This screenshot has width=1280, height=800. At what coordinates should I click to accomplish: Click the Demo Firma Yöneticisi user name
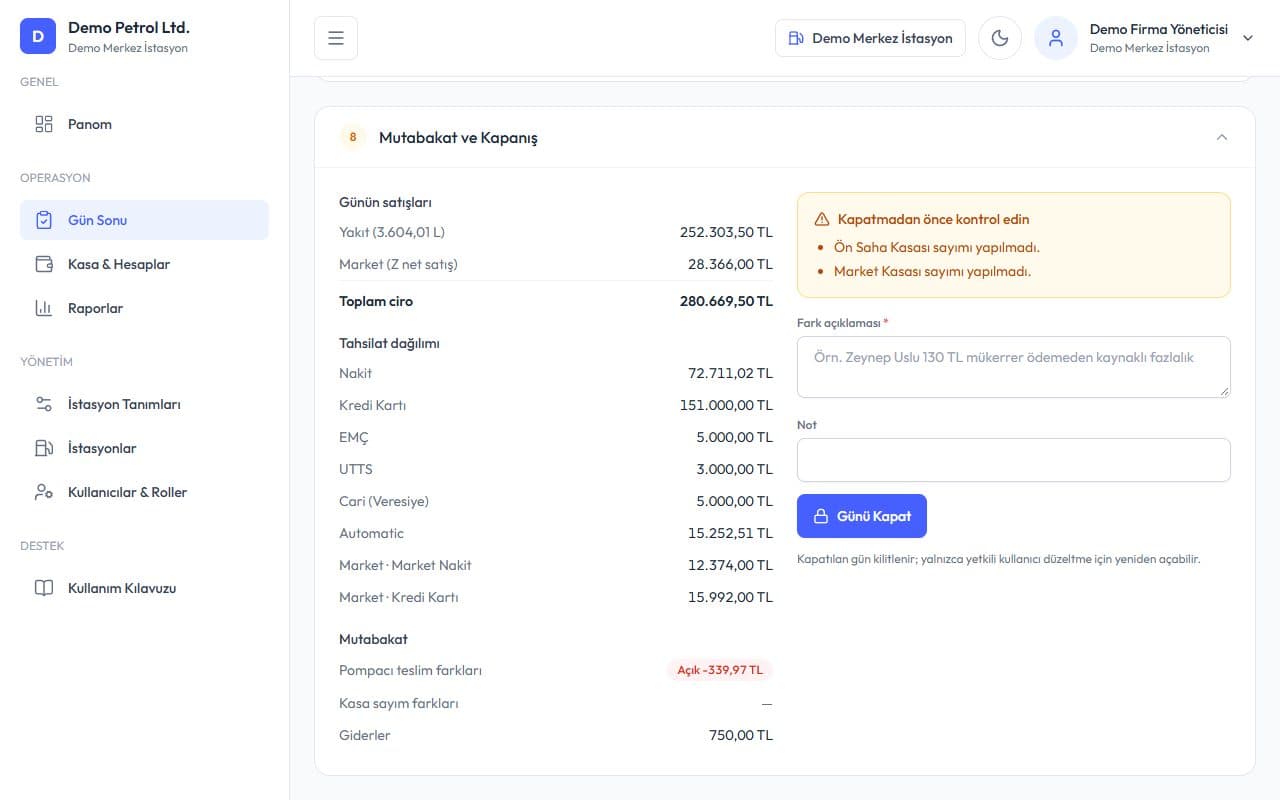click(x=1159, y=29)
